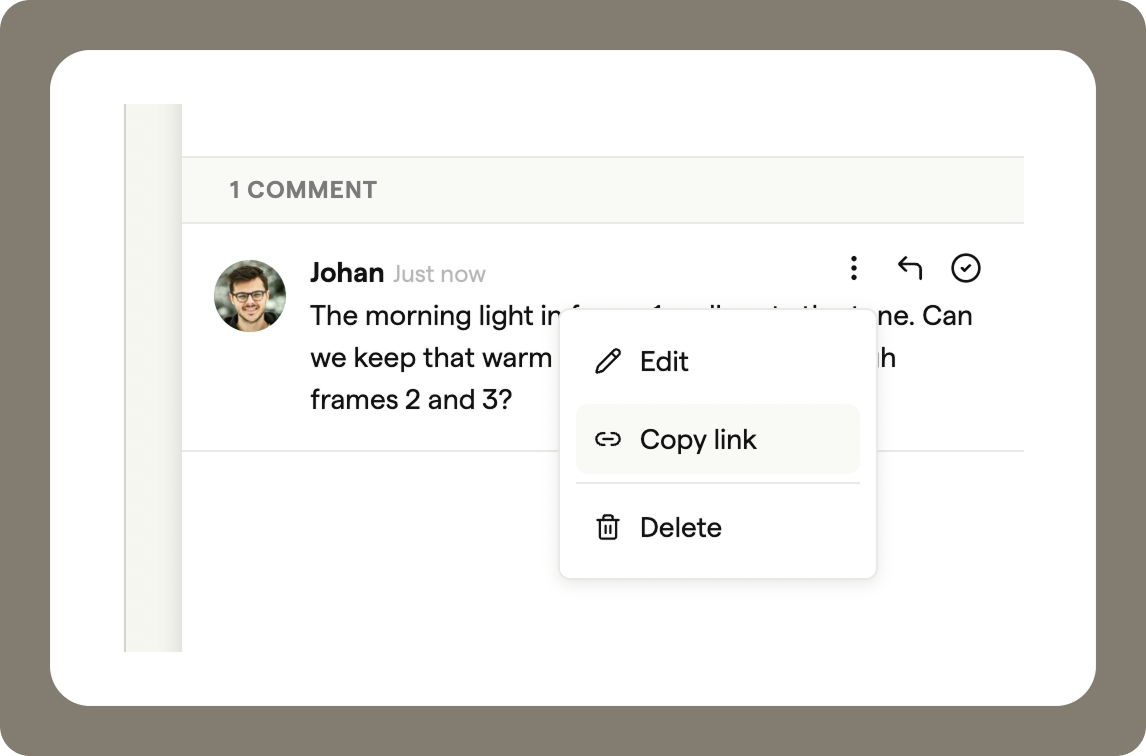1146x756 pixels.
Task: Click the empty space right of "1 COMMENT"
Action: 700,190
